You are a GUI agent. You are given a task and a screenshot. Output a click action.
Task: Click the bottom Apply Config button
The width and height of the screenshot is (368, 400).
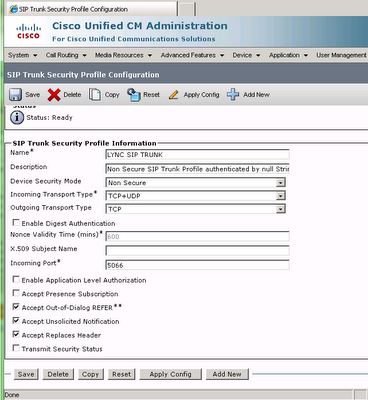170,374
